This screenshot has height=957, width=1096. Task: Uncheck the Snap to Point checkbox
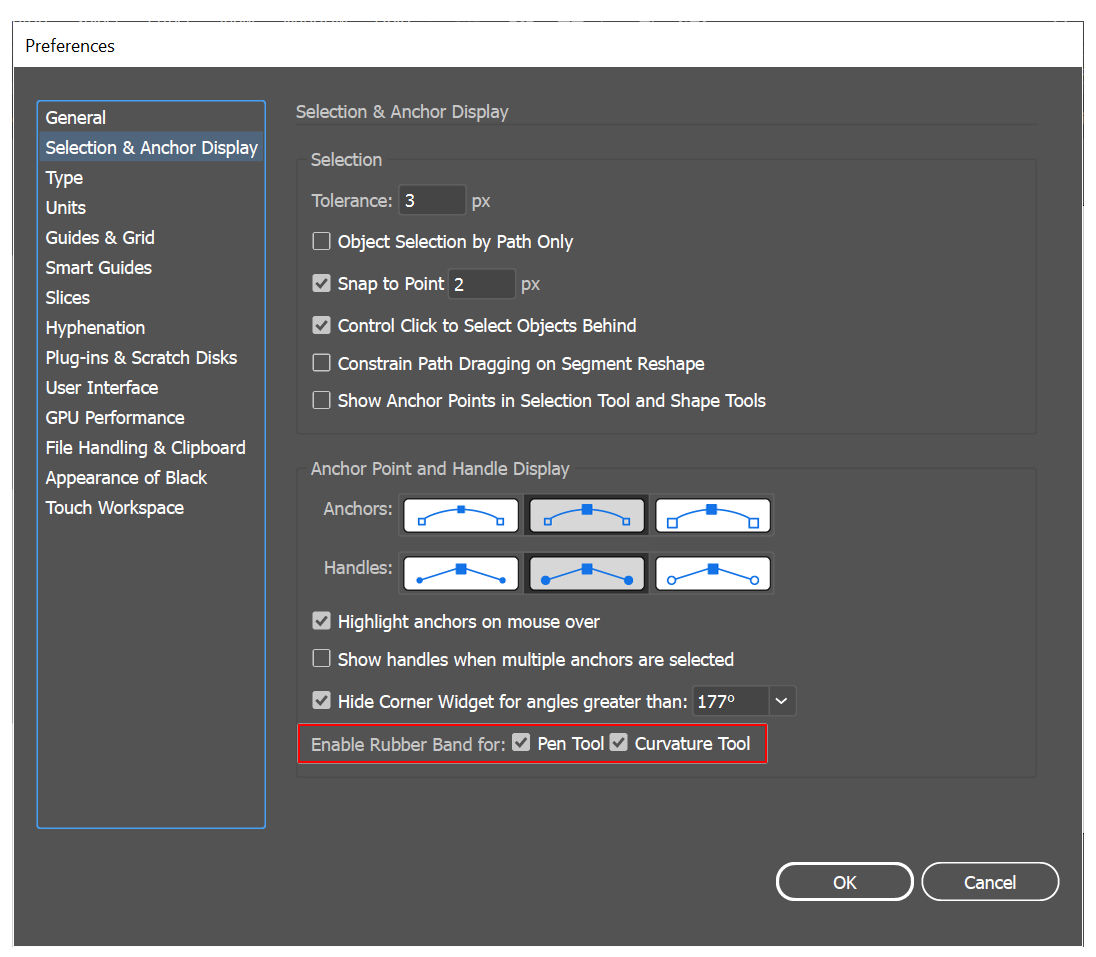[x=321, y=283]
